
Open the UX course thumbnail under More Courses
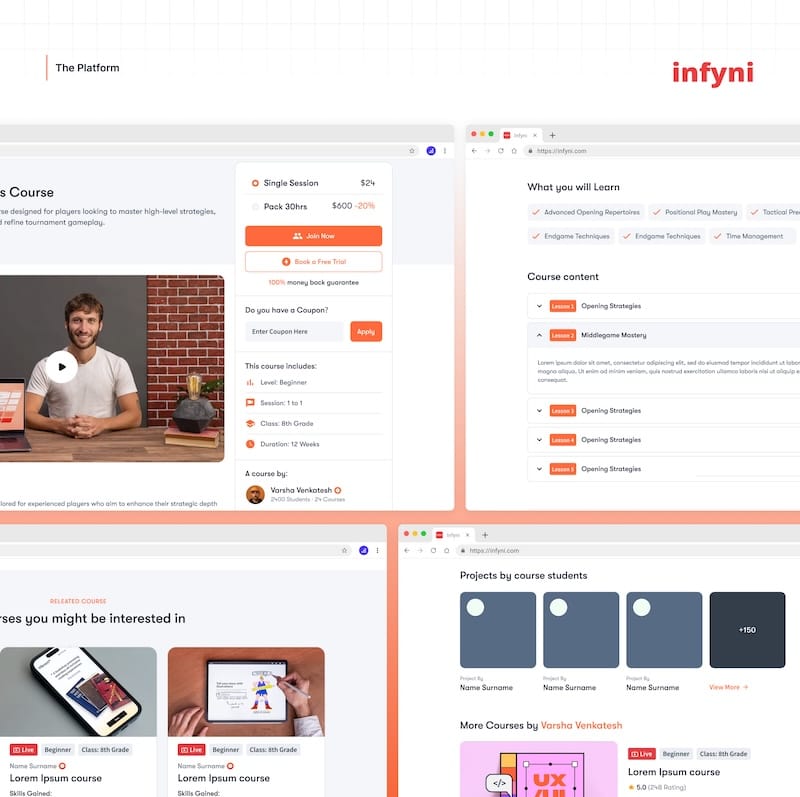pyautogui.click(x=539, y=769)
